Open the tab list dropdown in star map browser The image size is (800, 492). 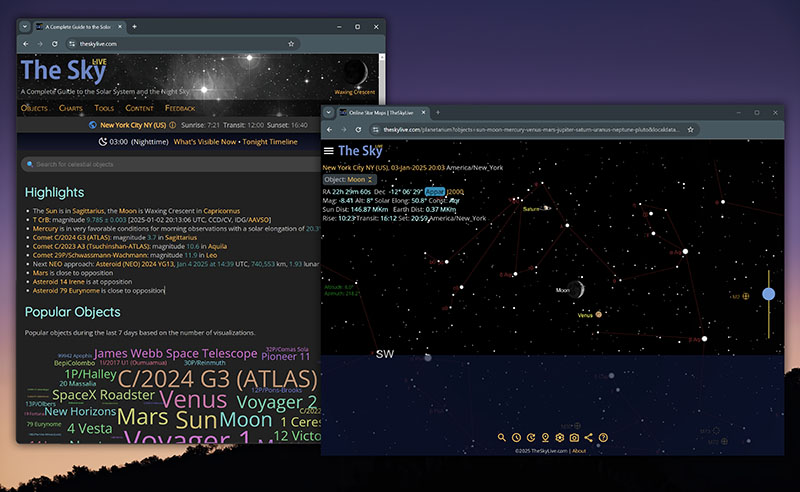click(x=328, y=113)
